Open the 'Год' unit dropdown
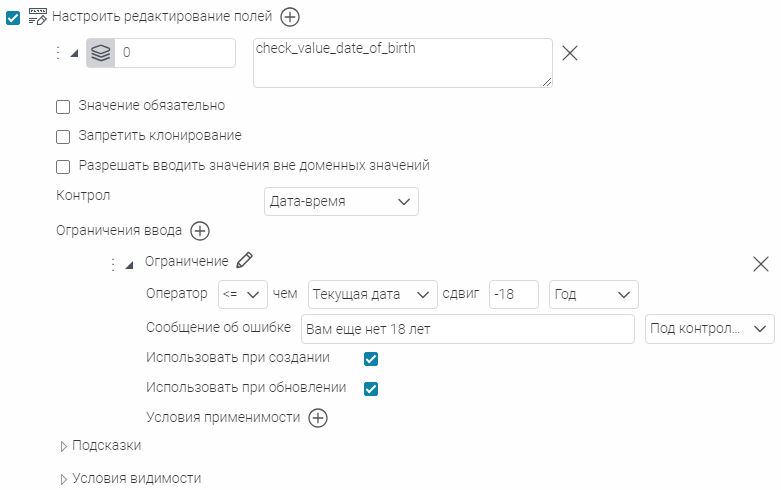Screen dimensions: 781x490 (x=594, y=294)
